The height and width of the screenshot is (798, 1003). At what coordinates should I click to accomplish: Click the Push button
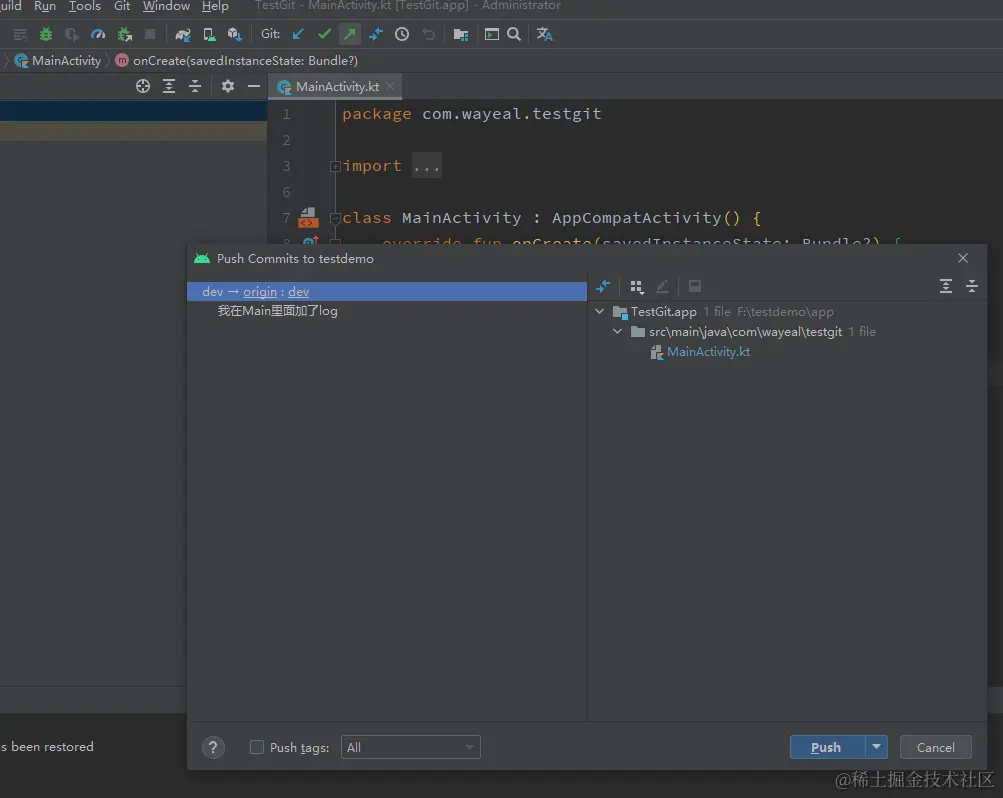pos(826,747)
